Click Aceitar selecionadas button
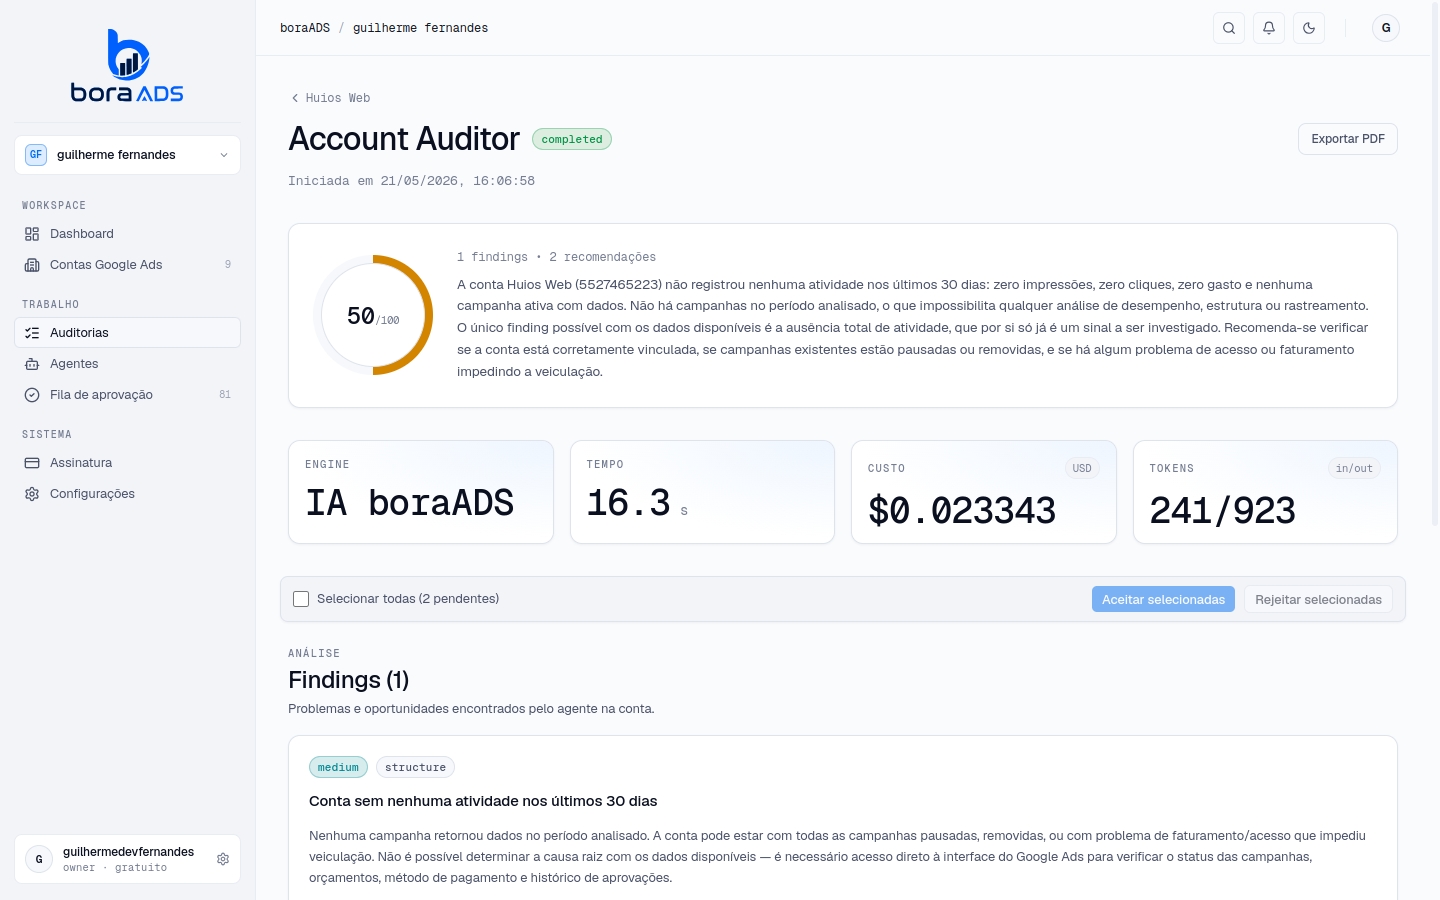Image resolution: width=1440 pixels, height=900 pixels. click(x=1163, y=599)
